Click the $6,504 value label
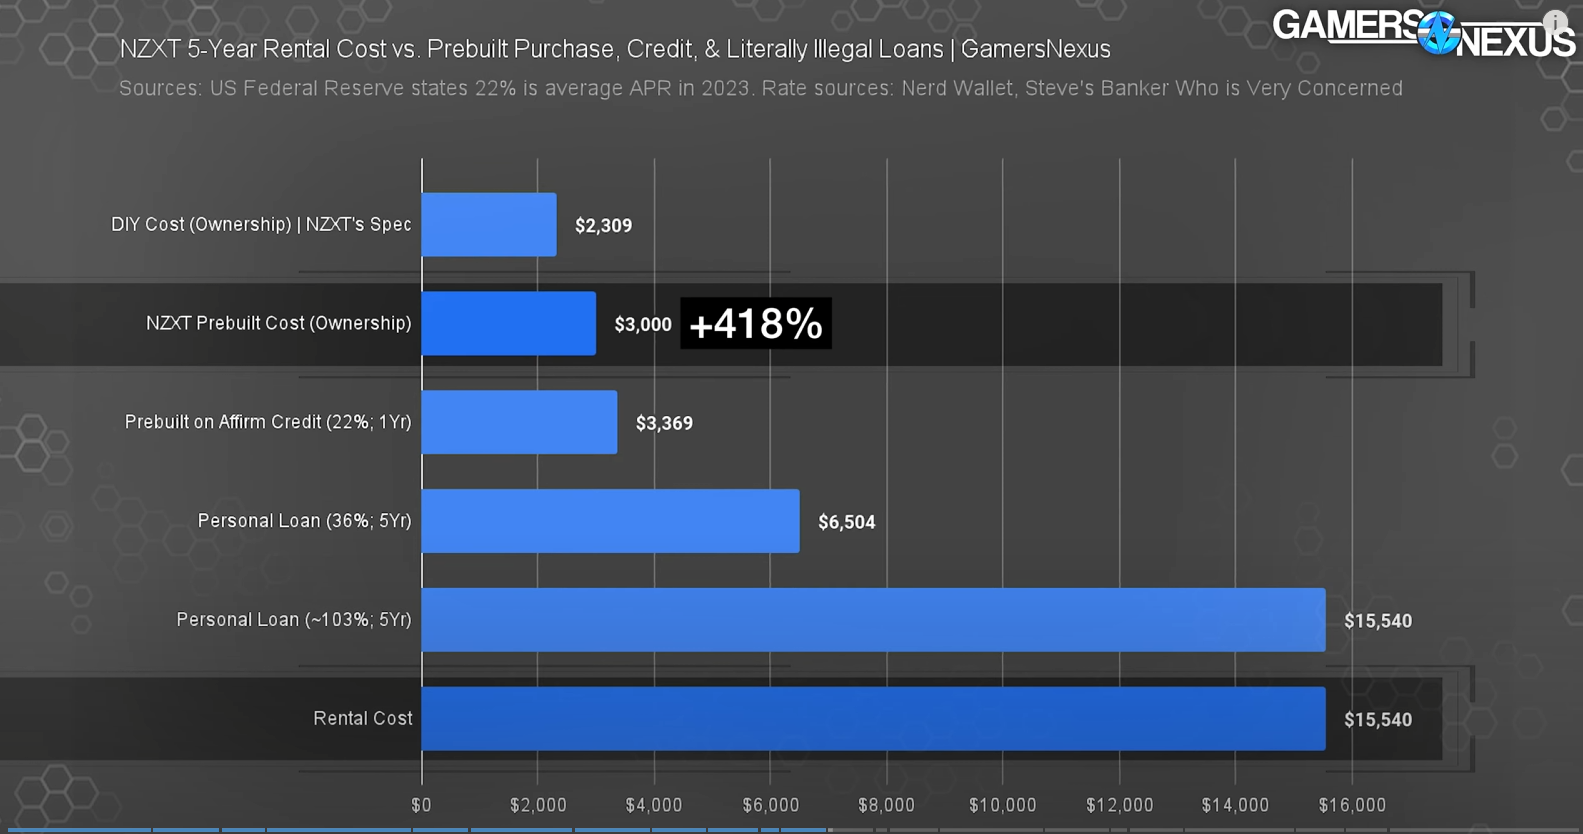The height and width of the screenshot is (834, 1583). tap(846, 522)
